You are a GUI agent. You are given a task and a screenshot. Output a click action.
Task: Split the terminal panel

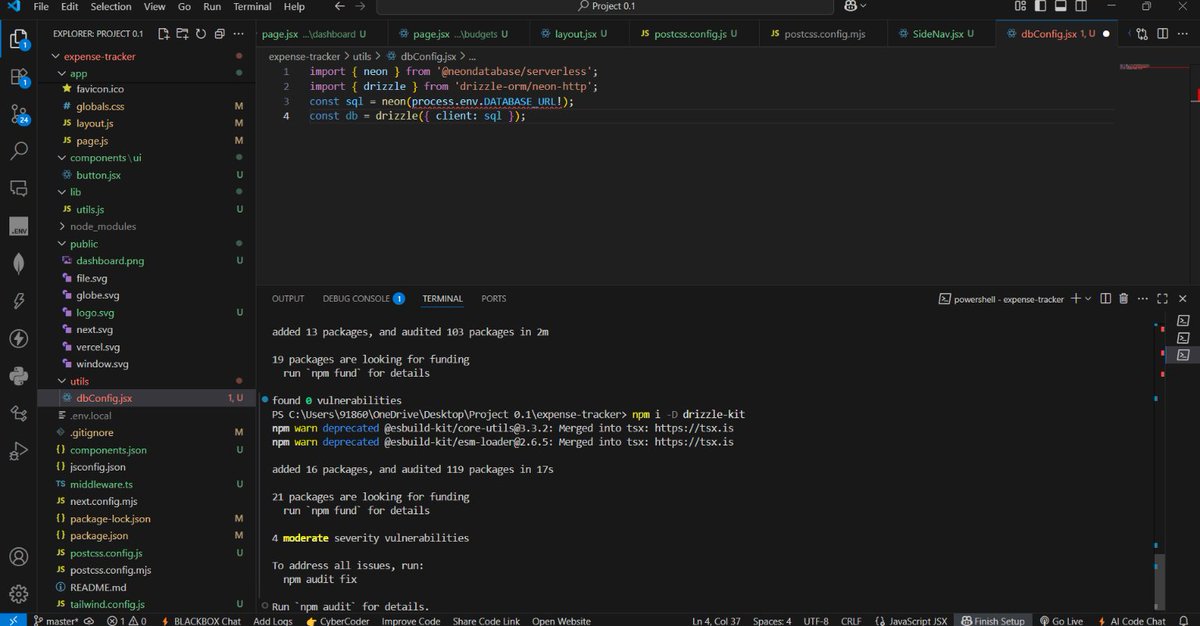1105,298
